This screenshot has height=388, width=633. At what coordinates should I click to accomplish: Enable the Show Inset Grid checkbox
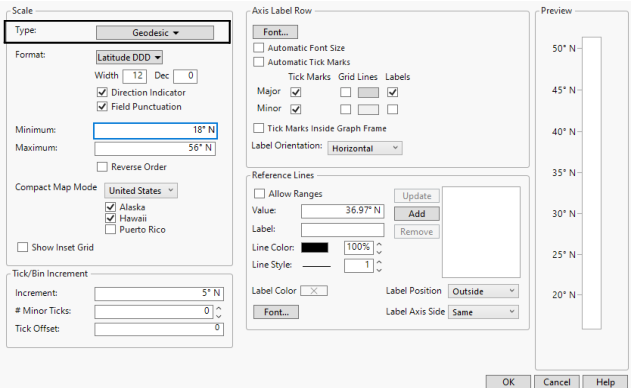tap(22, 247)
